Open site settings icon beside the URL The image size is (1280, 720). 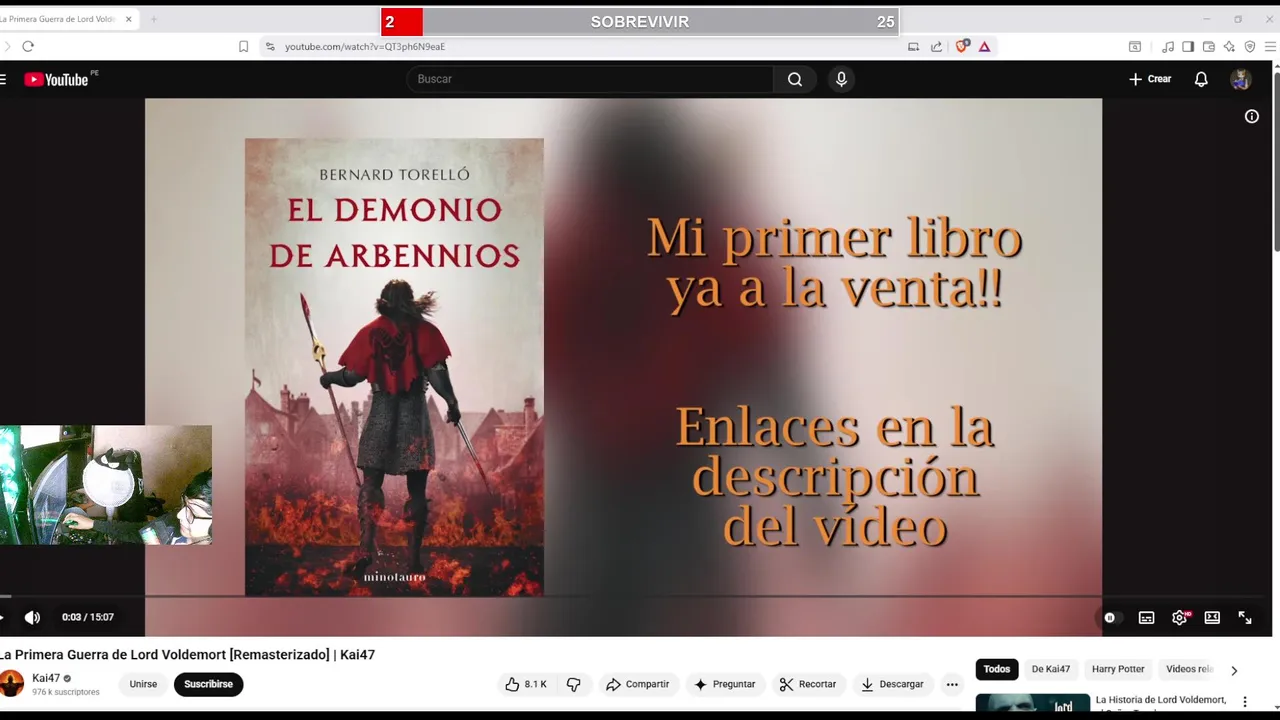[x=270, y=46]
